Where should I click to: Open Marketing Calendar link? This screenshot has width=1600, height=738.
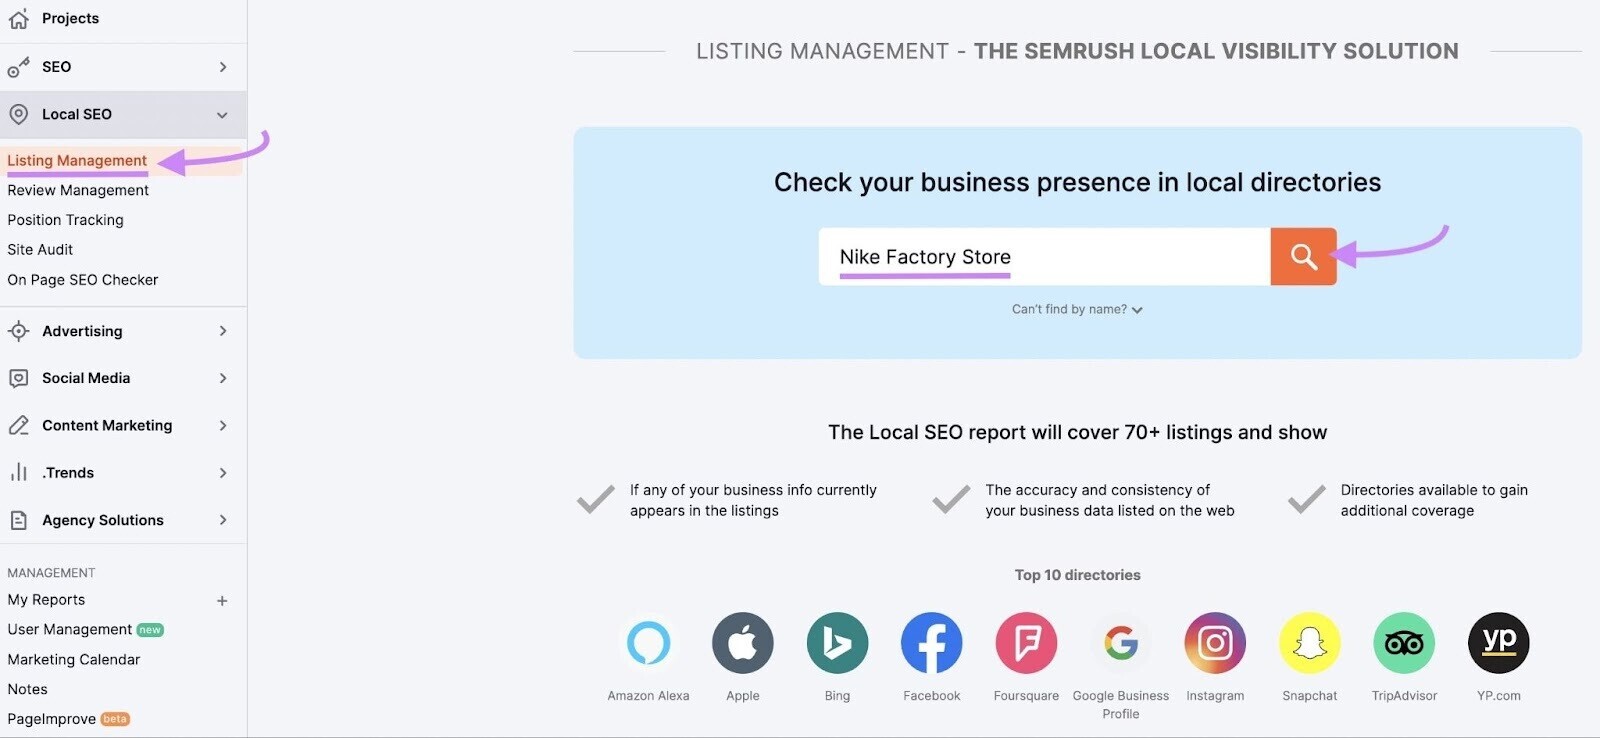point(74,660)
